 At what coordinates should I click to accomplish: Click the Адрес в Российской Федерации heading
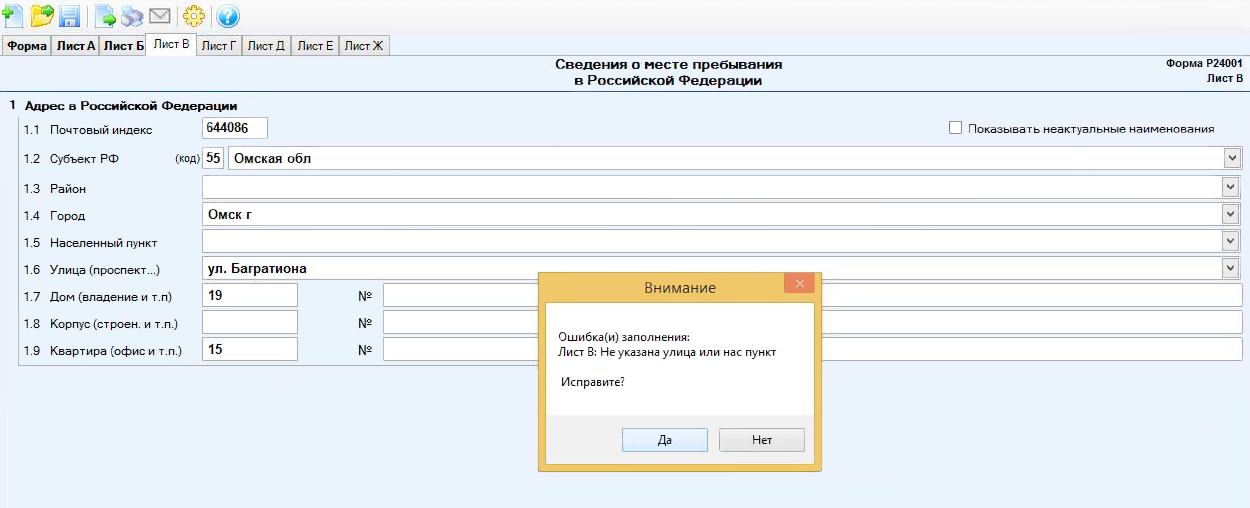click(x=130, y=105)
